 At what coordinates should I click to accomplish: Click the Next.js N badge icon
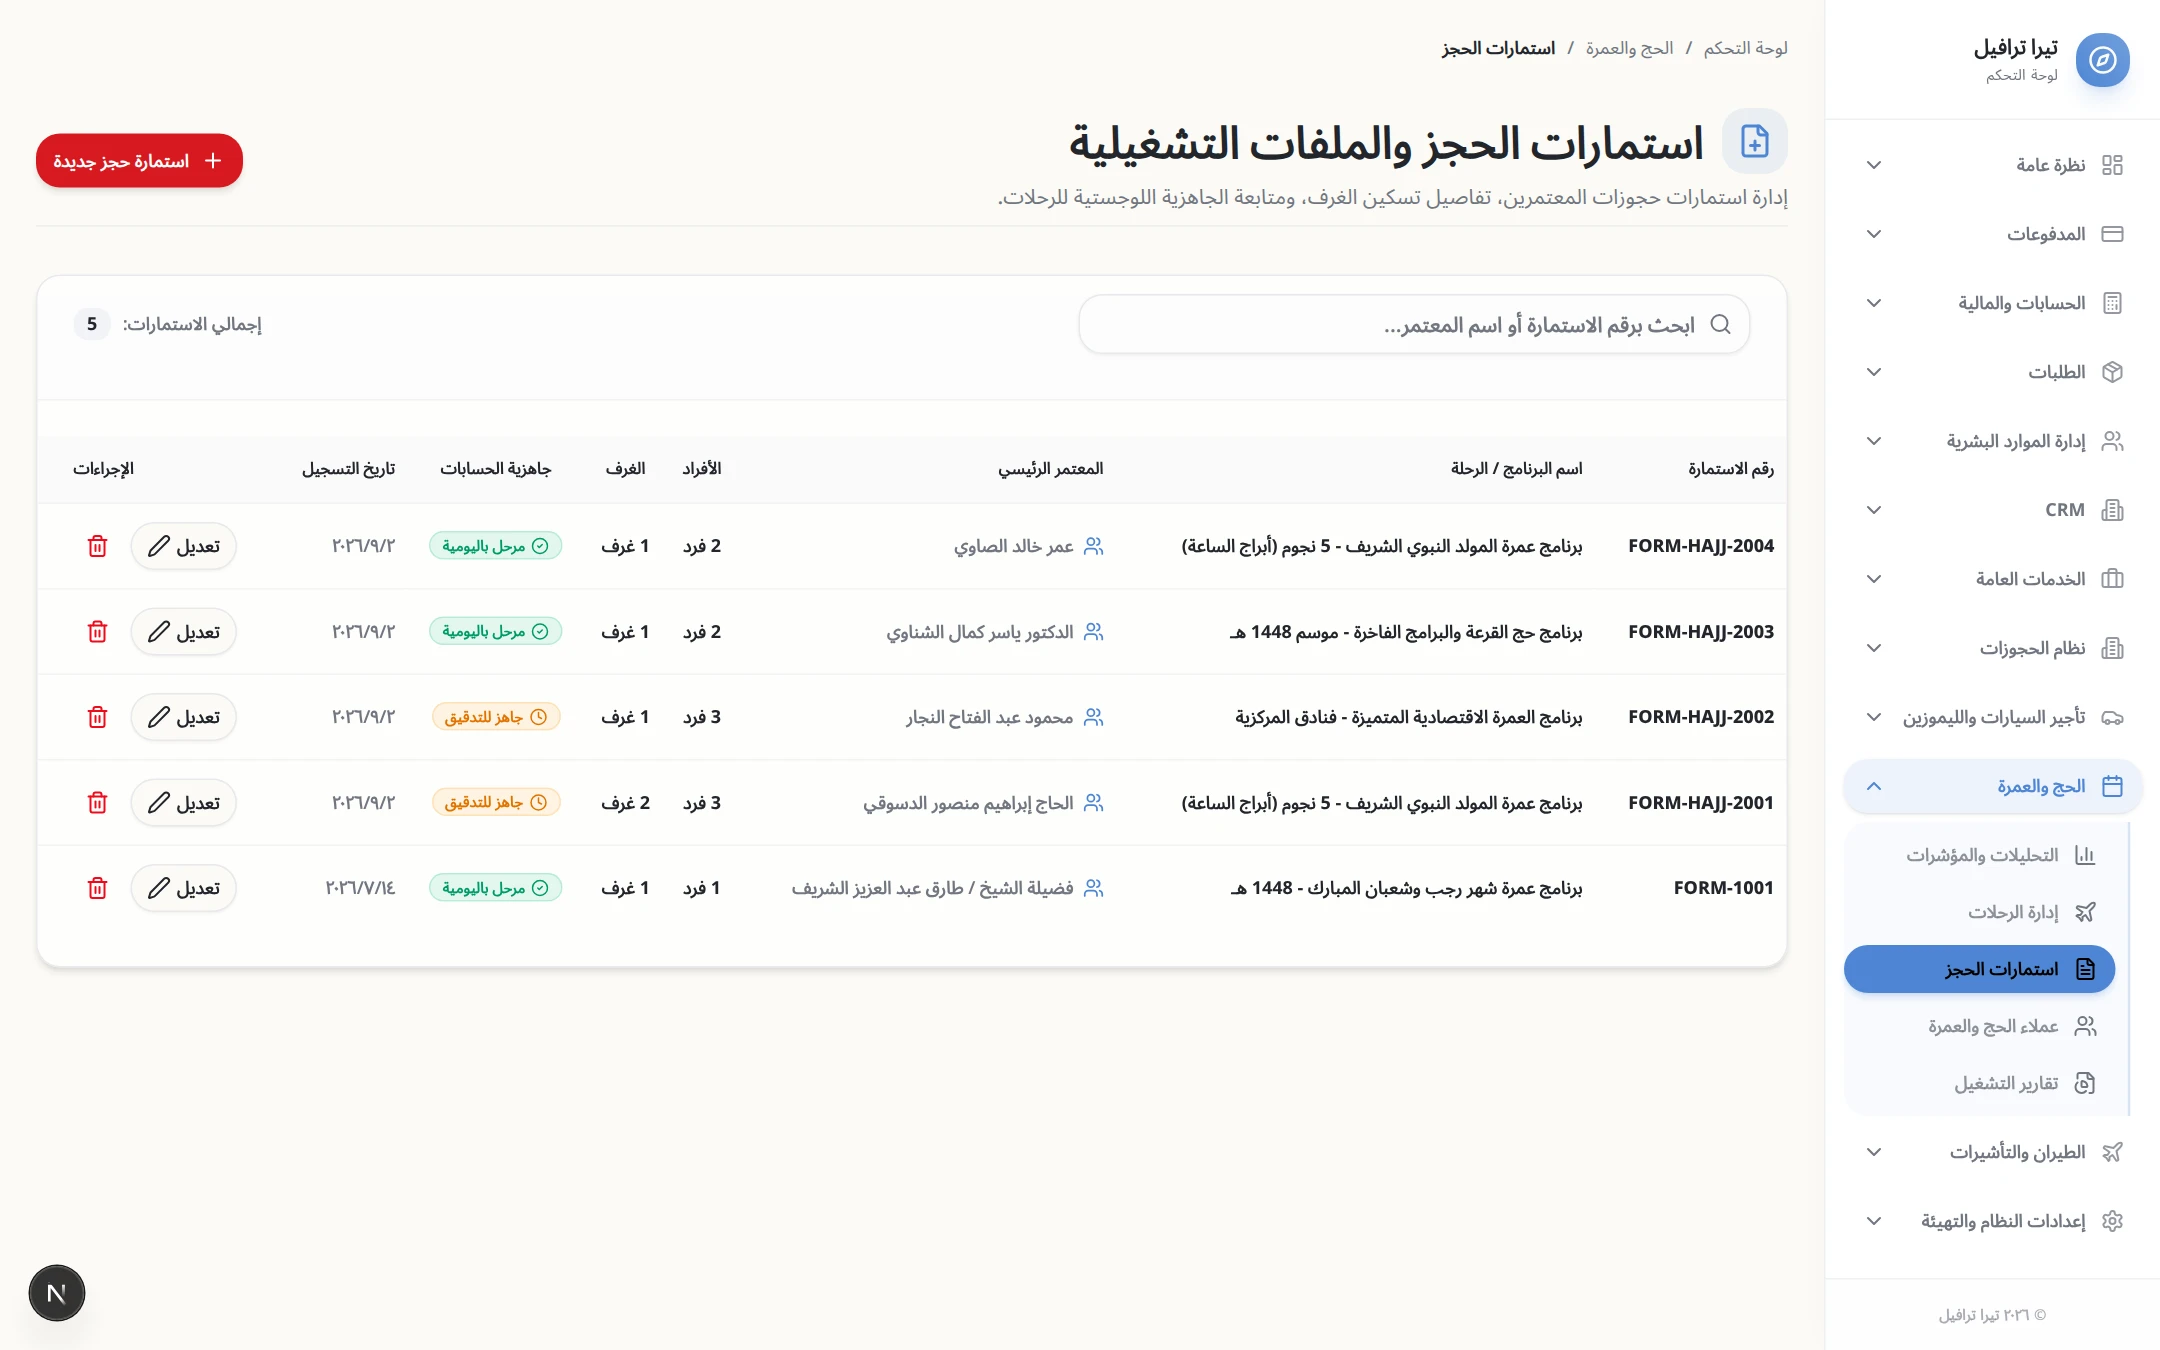[x=57, y=1293]
